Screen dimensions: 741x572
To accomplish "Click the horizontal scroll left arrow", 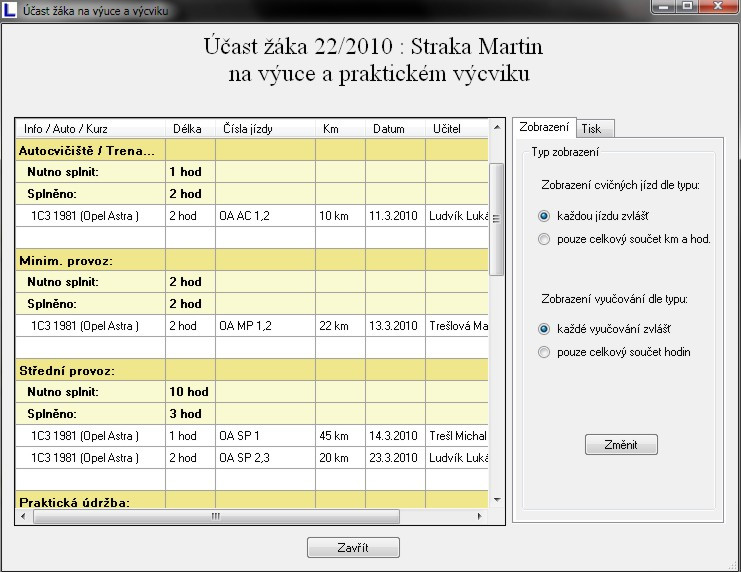I will 23,516.
